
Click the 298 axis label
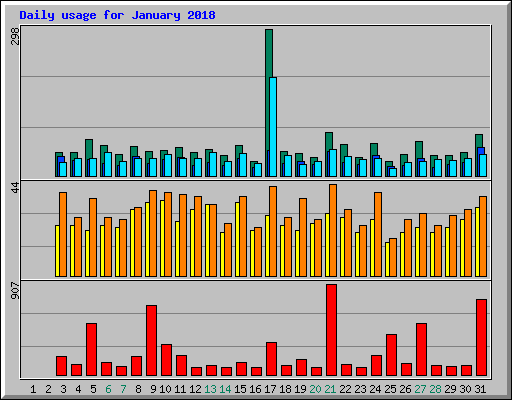15,36
